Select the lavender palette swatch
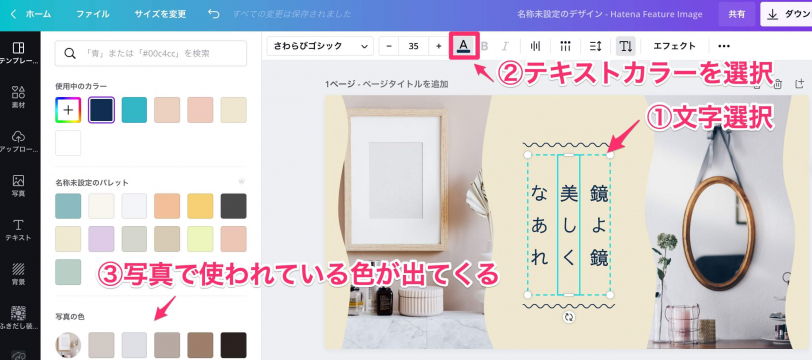This screenshot has width=812, height=360. 101,239
